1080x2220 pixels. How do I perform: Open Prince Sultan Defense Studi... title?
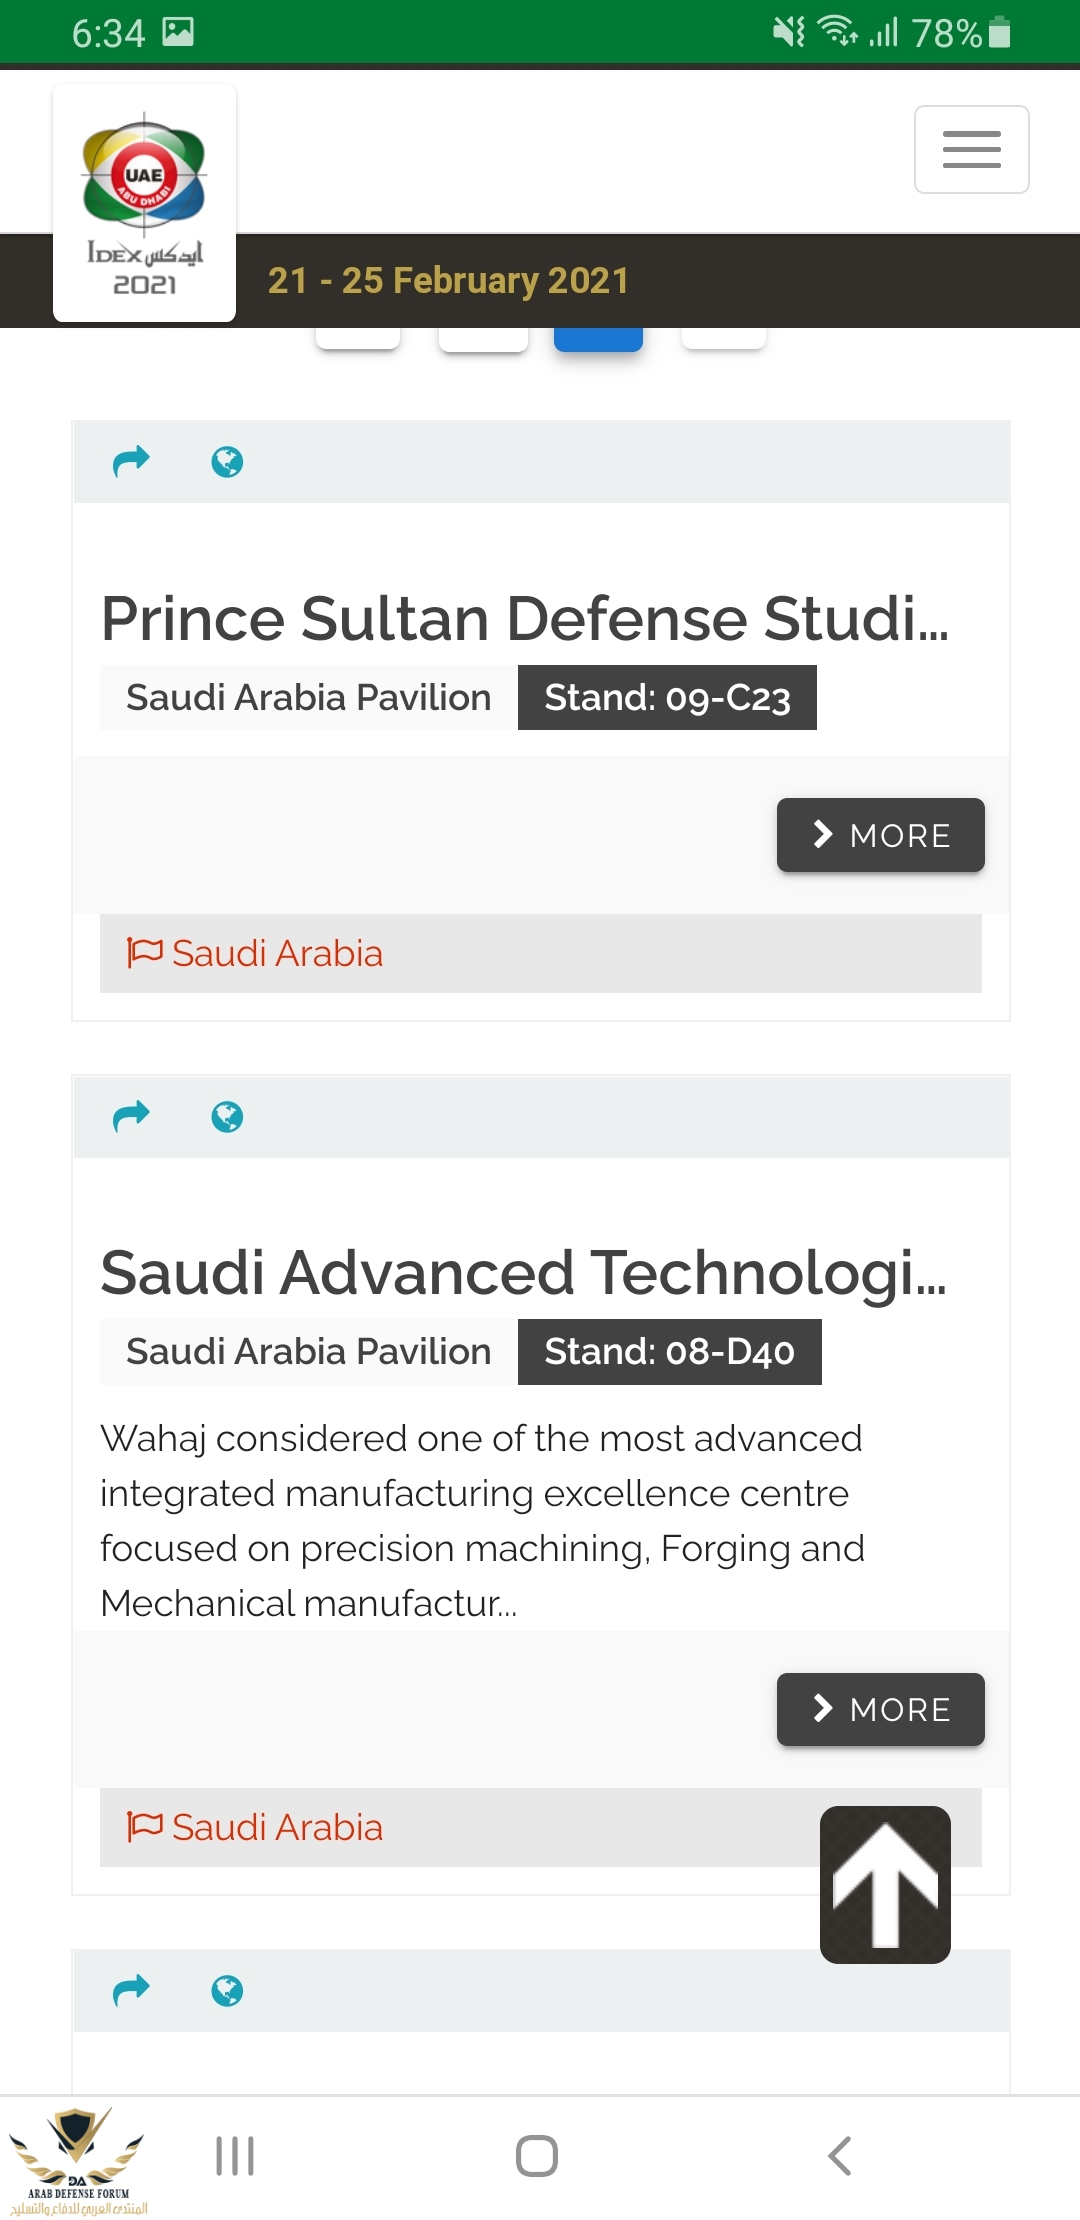coord(525,618)
